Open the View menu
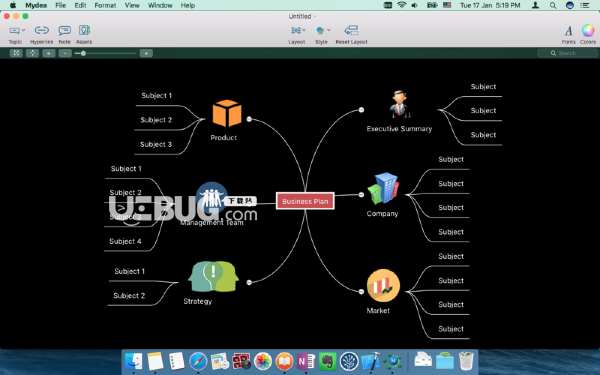 (x=132, y=5)
